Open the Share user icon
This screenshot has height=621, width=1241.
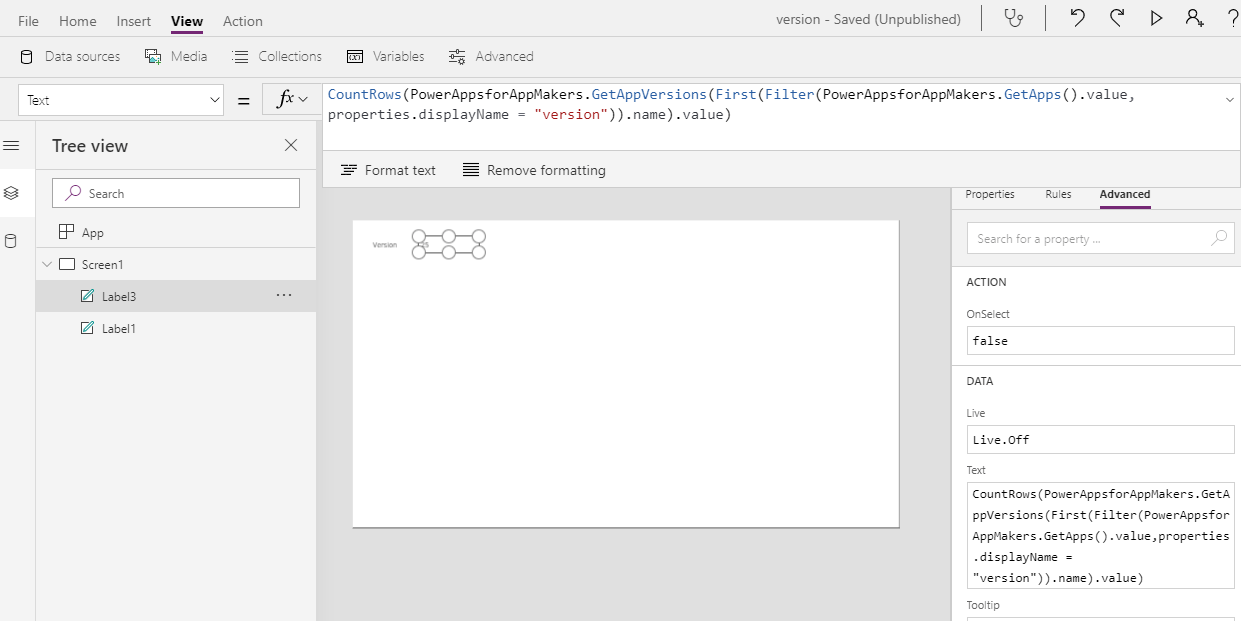[1194, 18]
